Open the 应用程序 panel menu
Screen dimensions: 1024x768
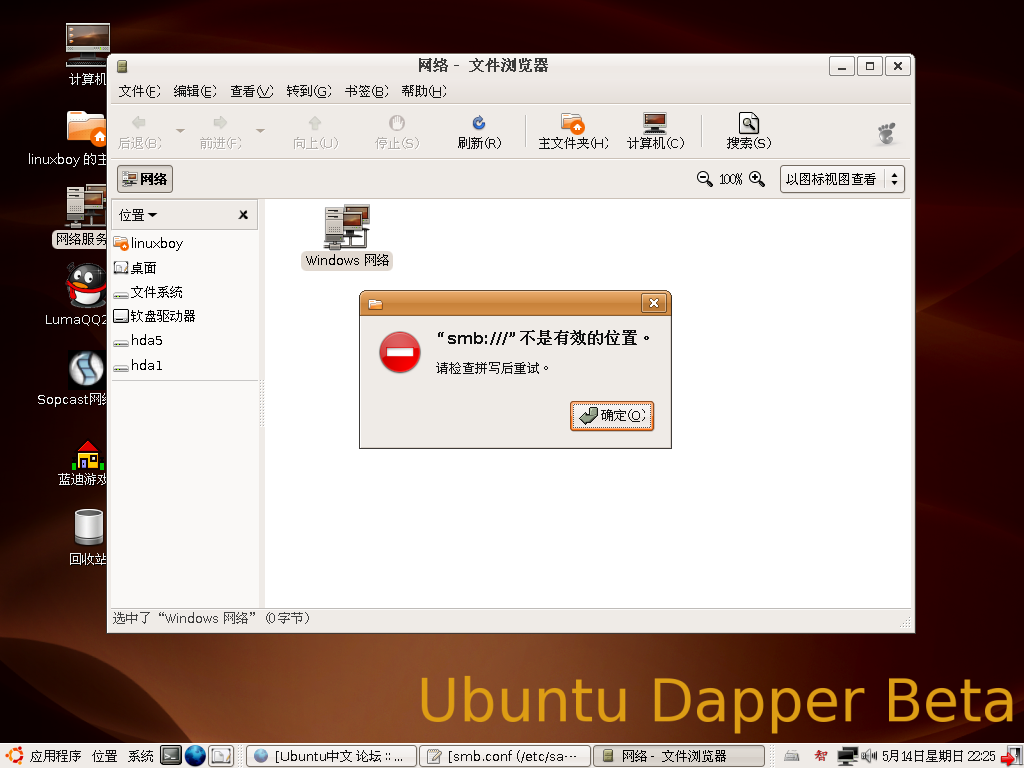[x=56, y=756]
